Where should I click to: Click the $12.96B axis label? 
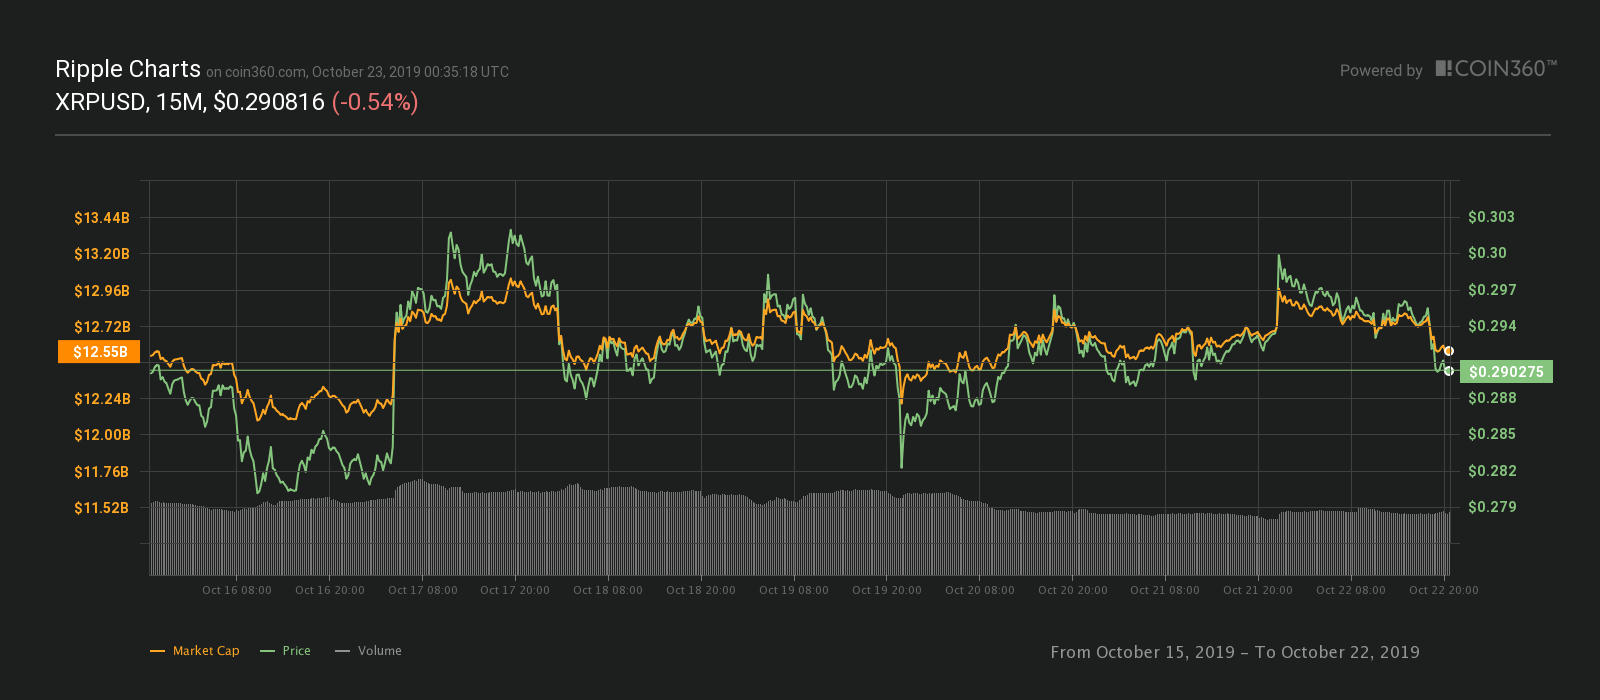click(102, 291)
